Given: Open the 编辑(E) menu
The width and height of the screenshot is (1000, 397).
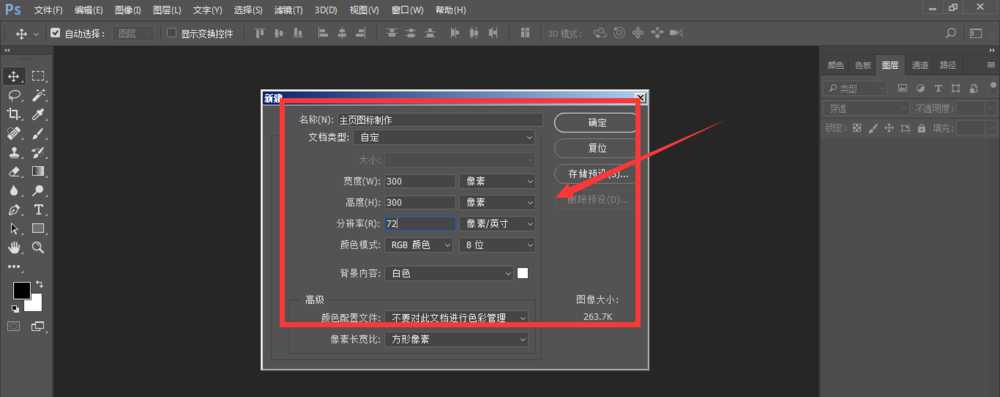Looking at the screenshot, I should tap(88, 10).
